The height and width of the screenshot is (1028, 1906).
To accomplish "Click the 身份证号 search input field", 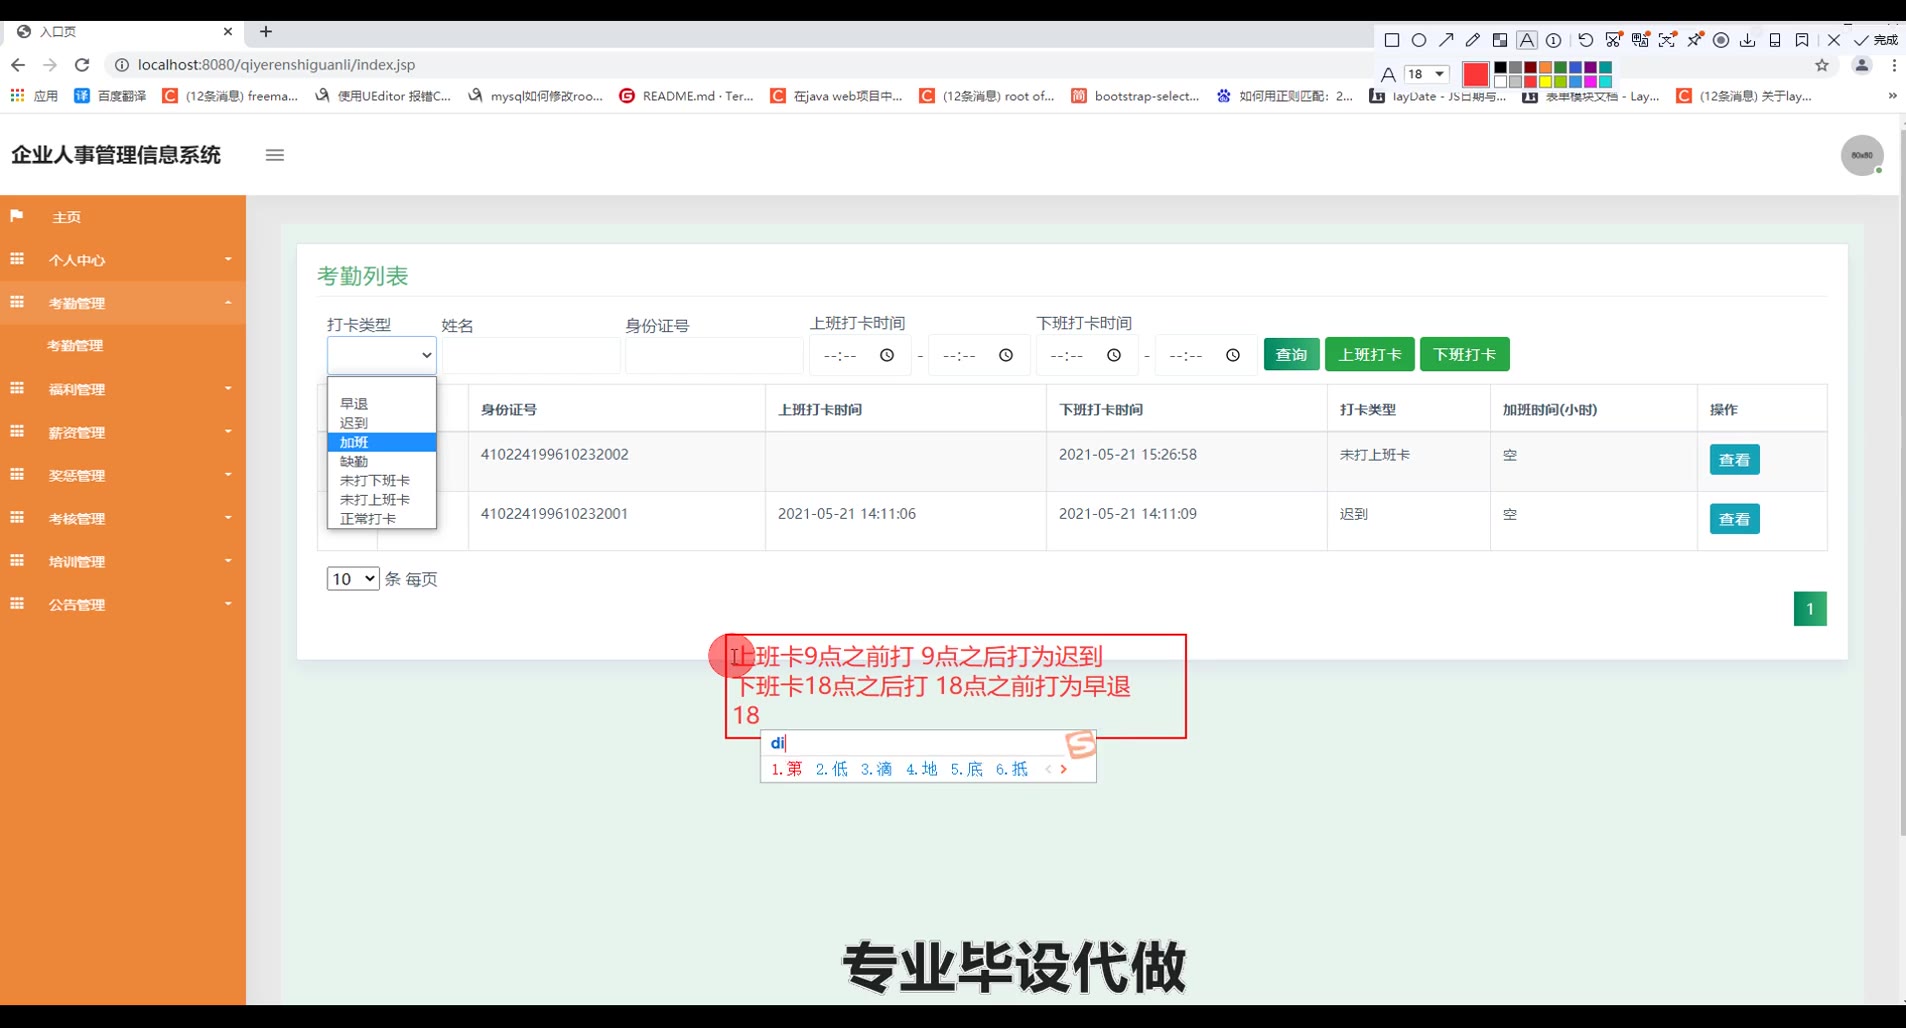I will coord(714,356).
